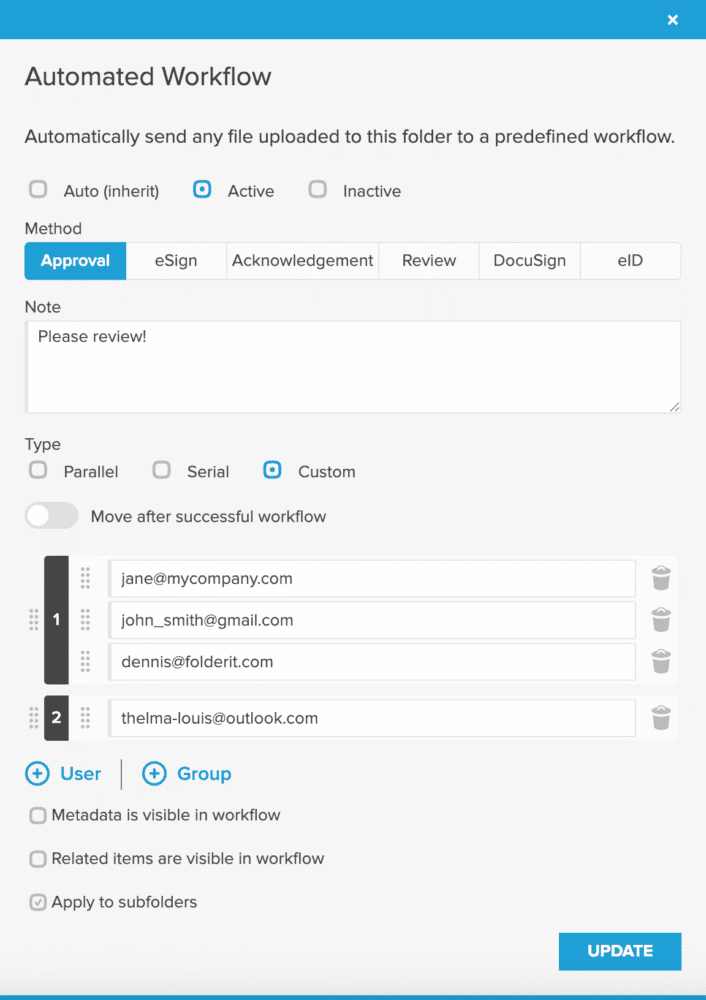The width and height of the screenshot is (706, 1000).
Task: Delete the jane@mycompany.com recipient row
Action: coord(661,579)
